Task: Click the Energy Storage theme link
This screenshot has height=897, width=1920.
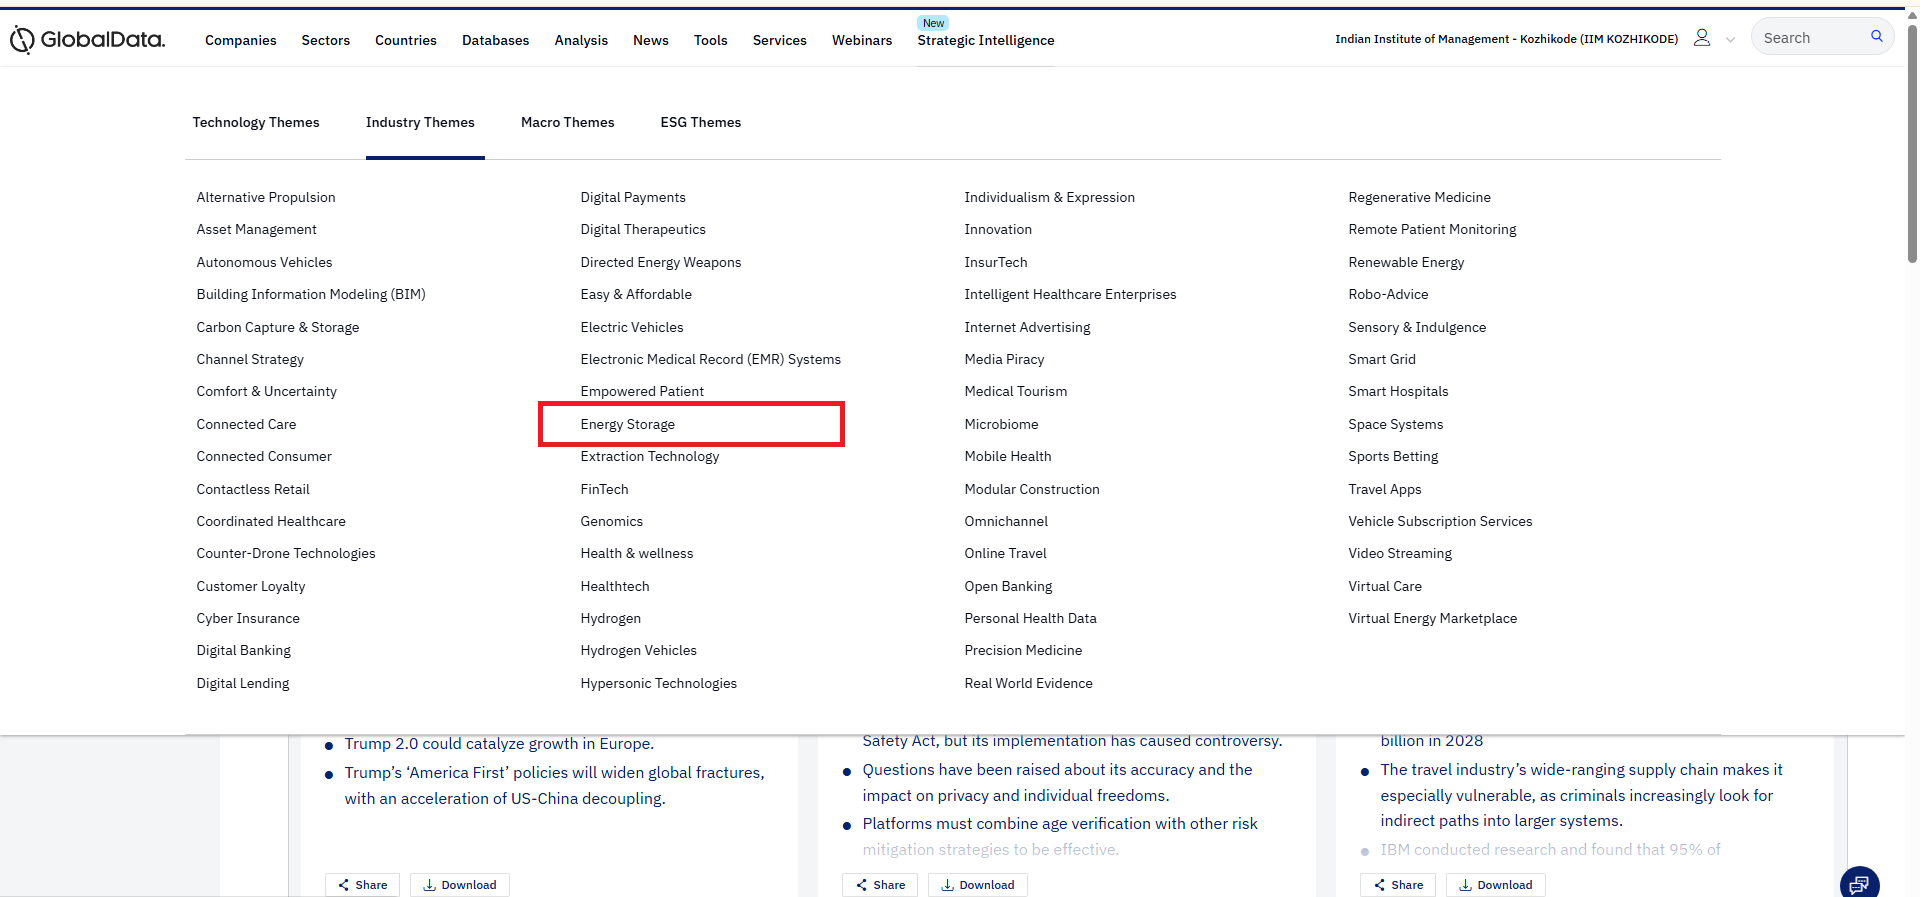Action: [x=627, y=424]
